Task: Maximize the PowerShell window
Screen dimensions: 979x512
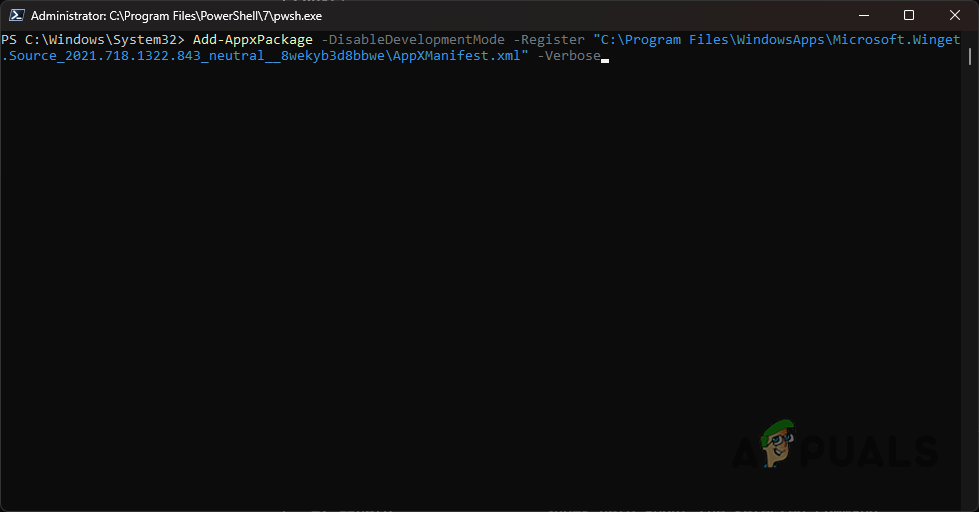Action: tap(909, 16)
